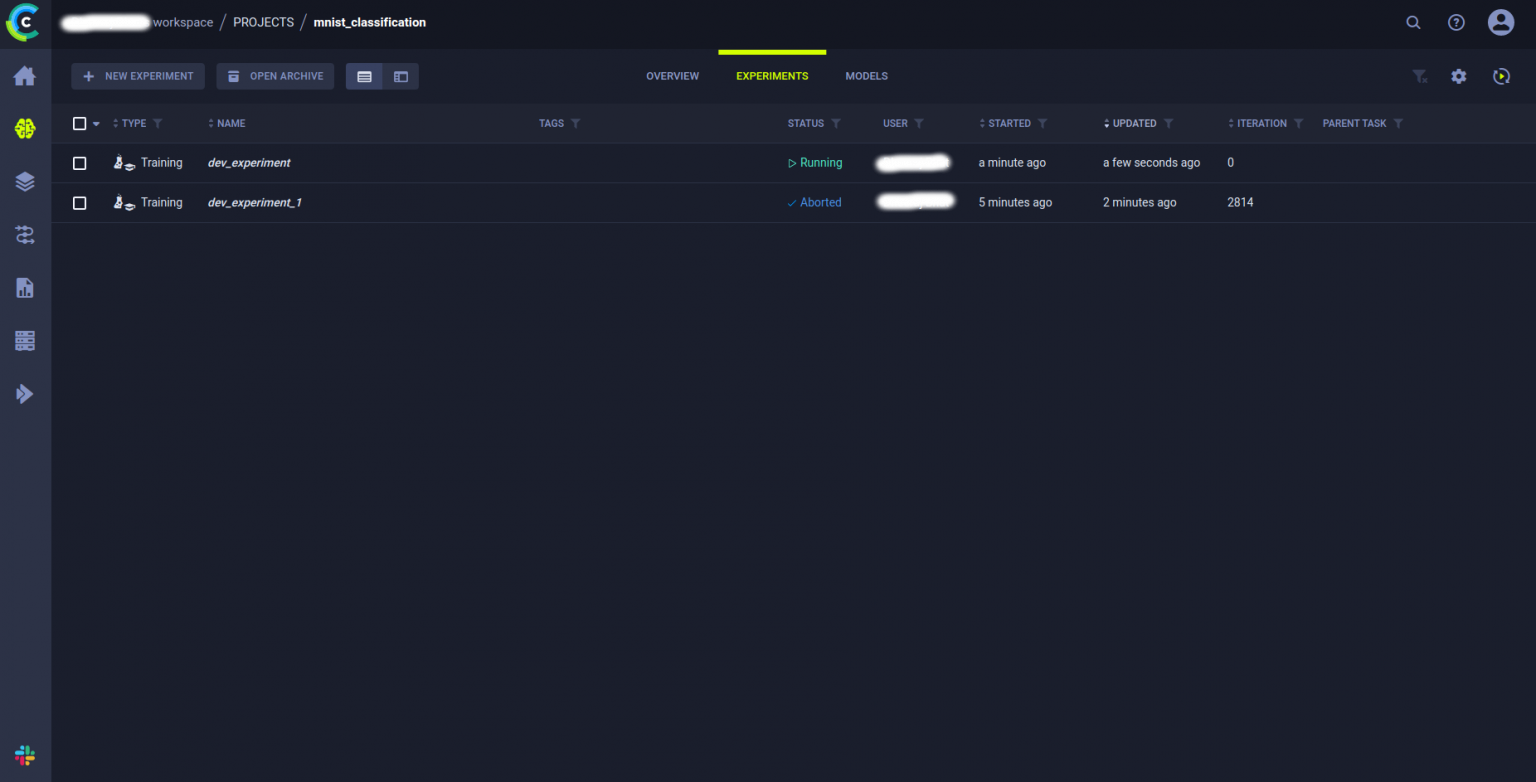Switch to the Overview tab
The image size is (1536, 782).
click(x=672, y=76)
